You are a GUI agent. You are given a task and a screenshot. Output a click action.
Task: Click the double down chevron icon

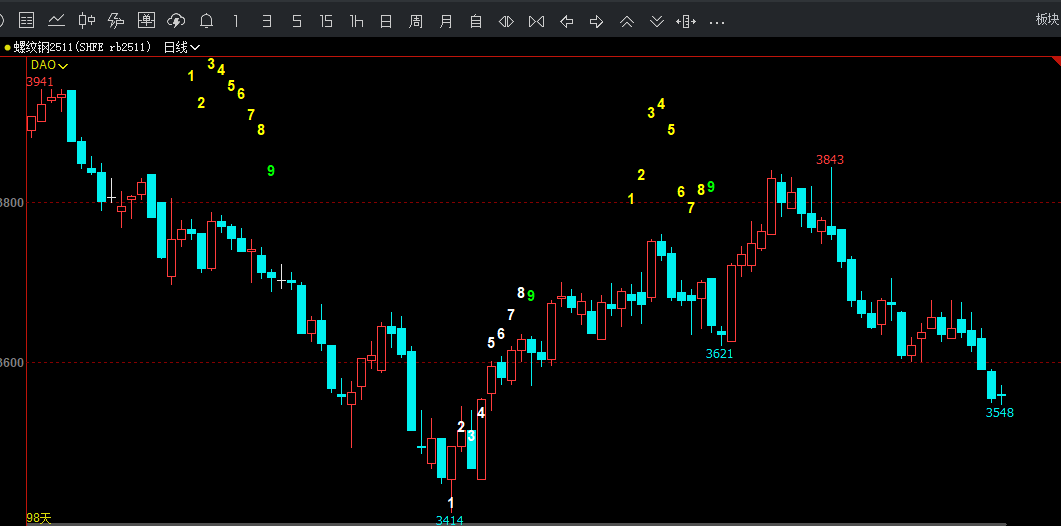click(656, 22)
